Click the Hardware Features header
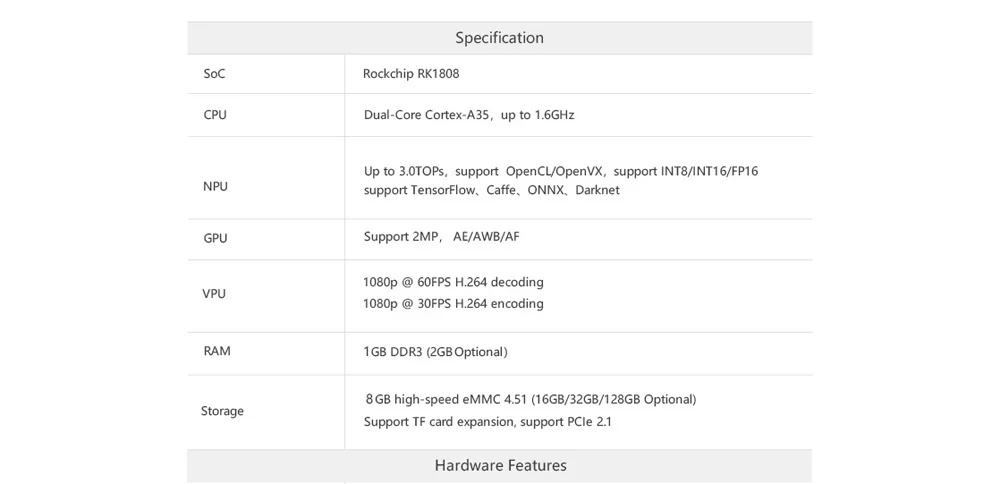The height and width of the screenshot is (484, 1000). pyautogui.click(x=500, y=465)
